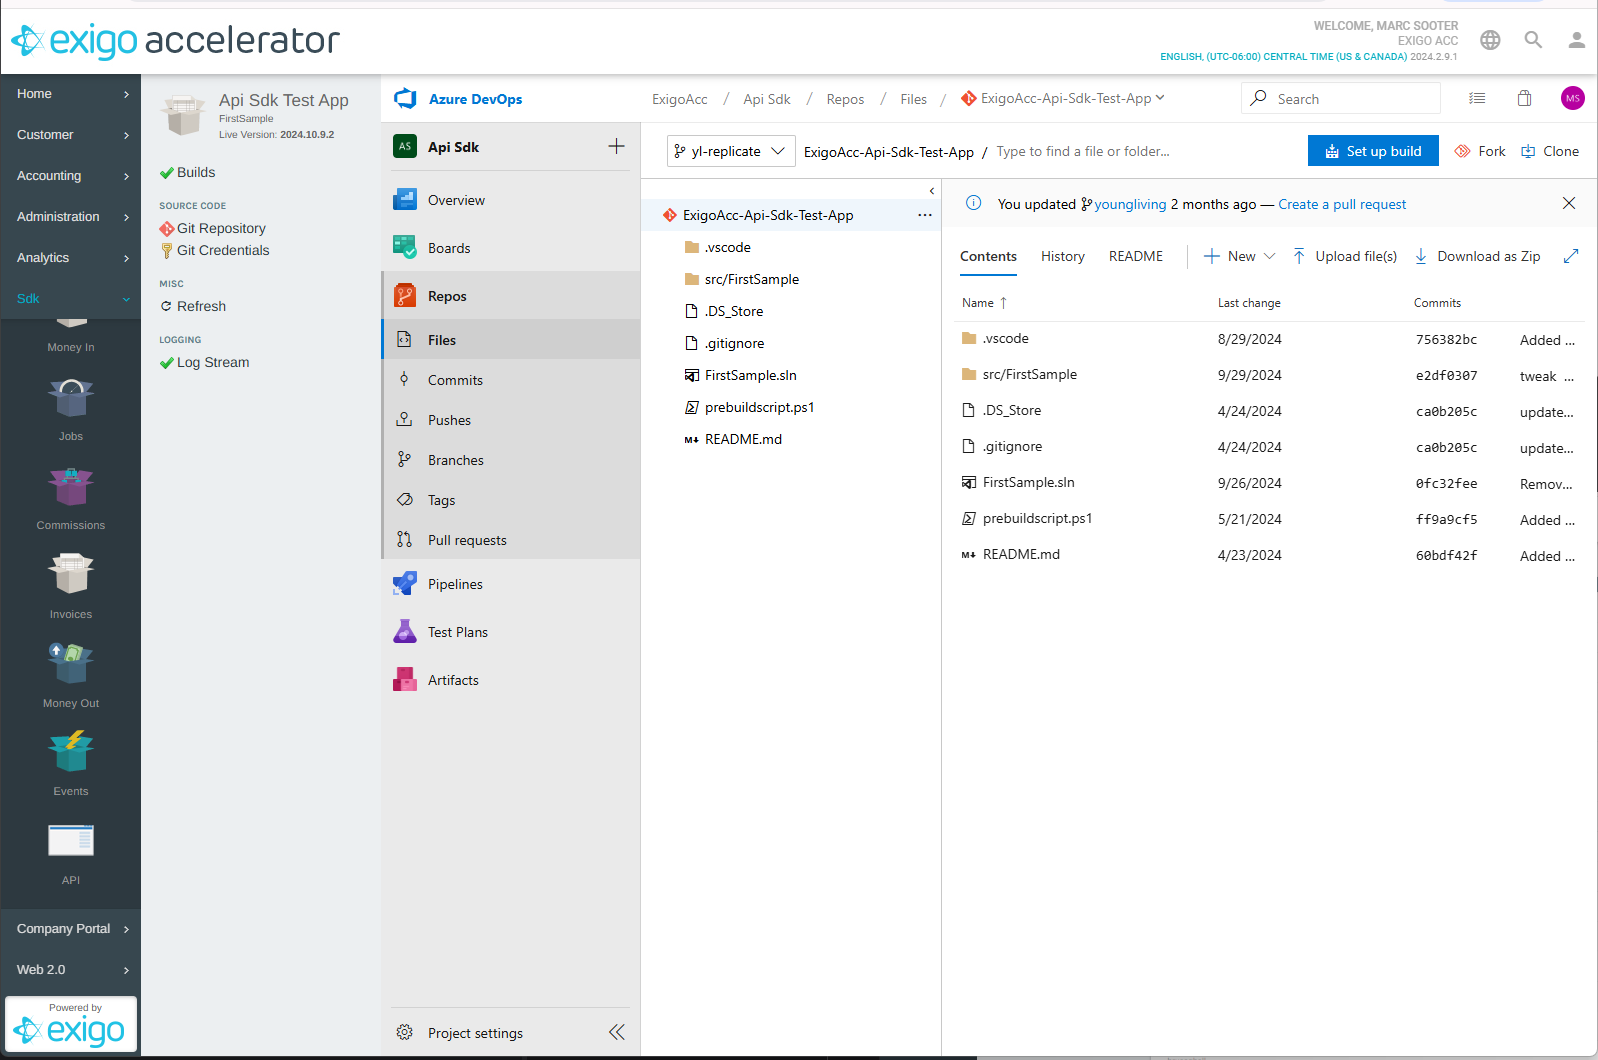Viewport: 1598px width, 1060px height.
Task: Switch to the History tab
Action: click(1062, 256)
